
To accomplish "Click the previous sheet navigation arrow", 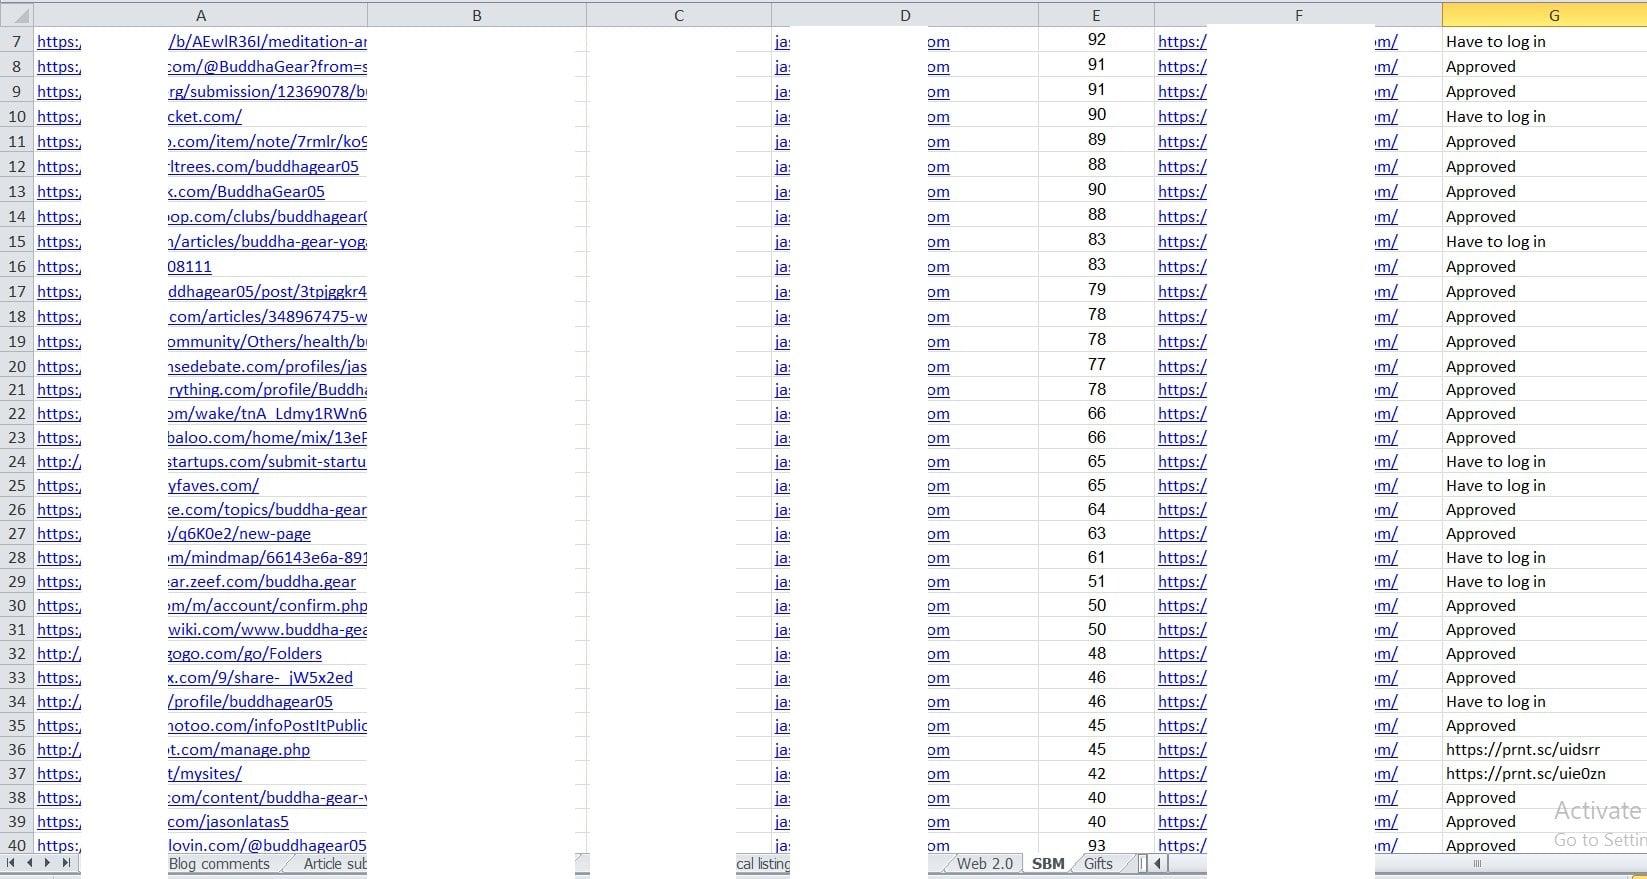I will 30,863.
